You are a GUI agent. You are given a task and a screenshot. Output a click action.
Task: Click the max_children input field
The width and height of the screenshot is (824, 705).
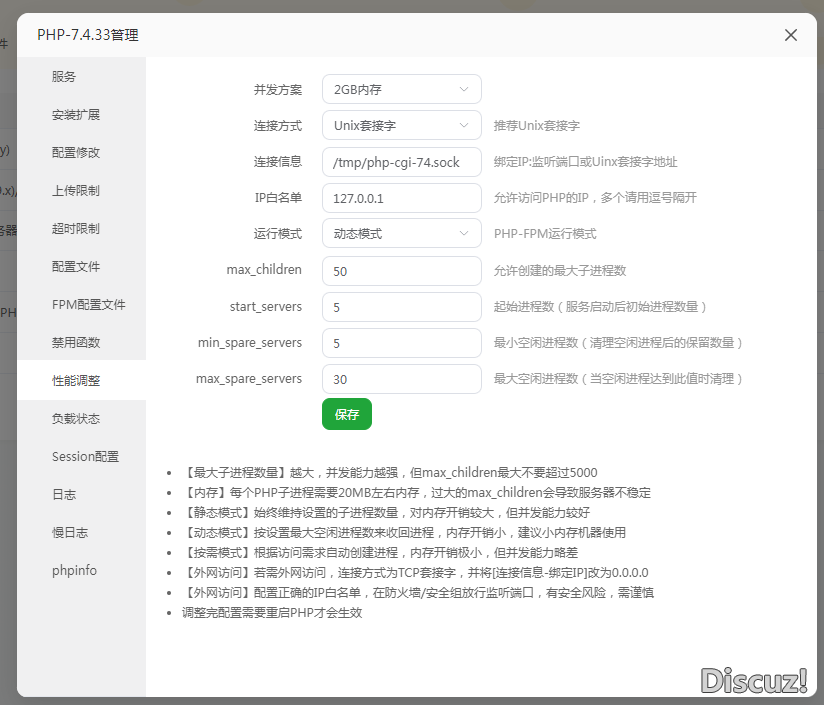point(401,271)
